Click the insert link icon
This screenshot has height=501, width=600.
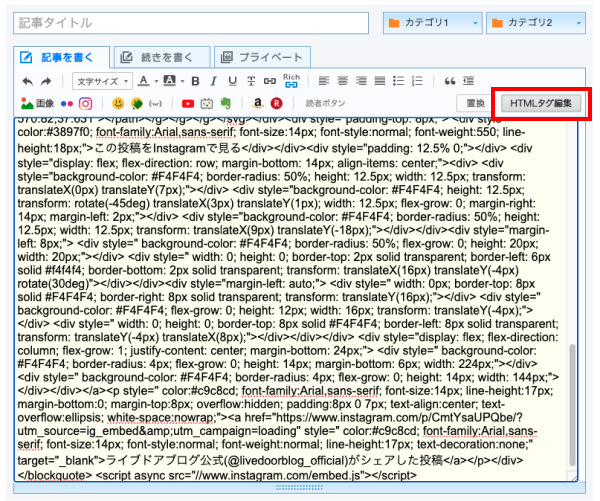[x=270, y=81]
